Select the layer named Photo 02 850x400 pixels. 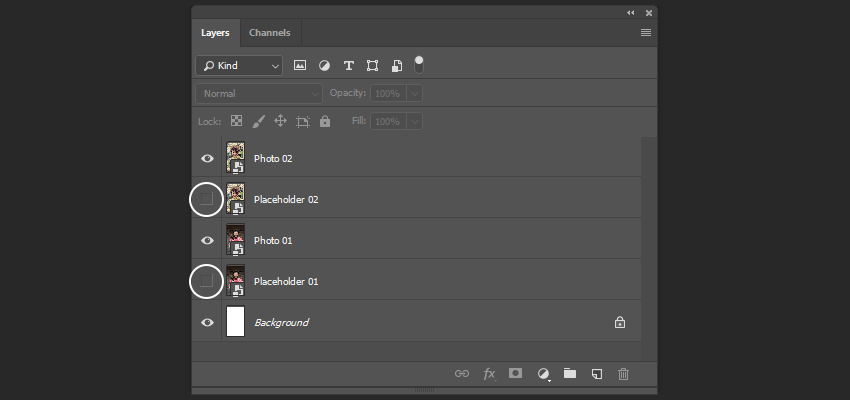click(273, 158)
